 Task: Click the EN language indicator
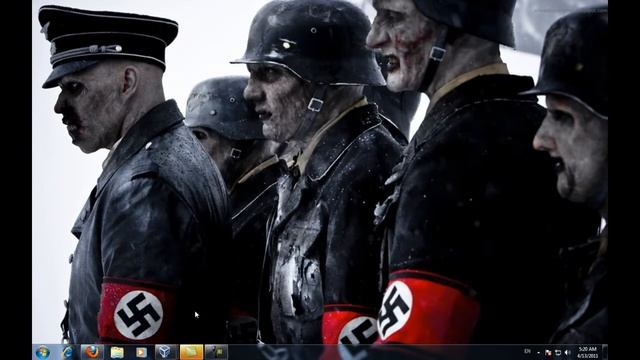click(x=527, y=351)
